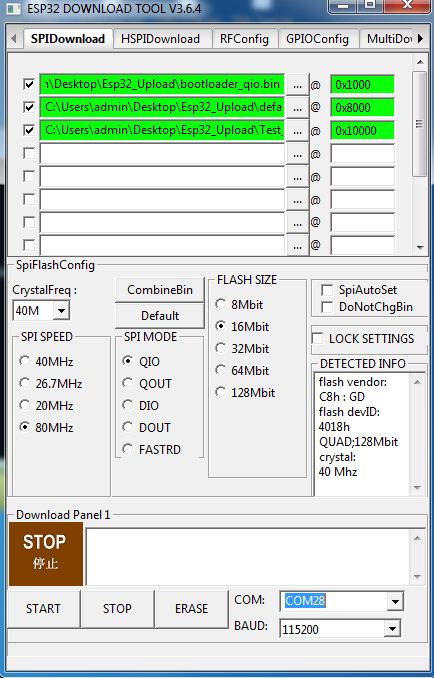Enable the SpiAutoSet checkbox

tap(327, 290)
